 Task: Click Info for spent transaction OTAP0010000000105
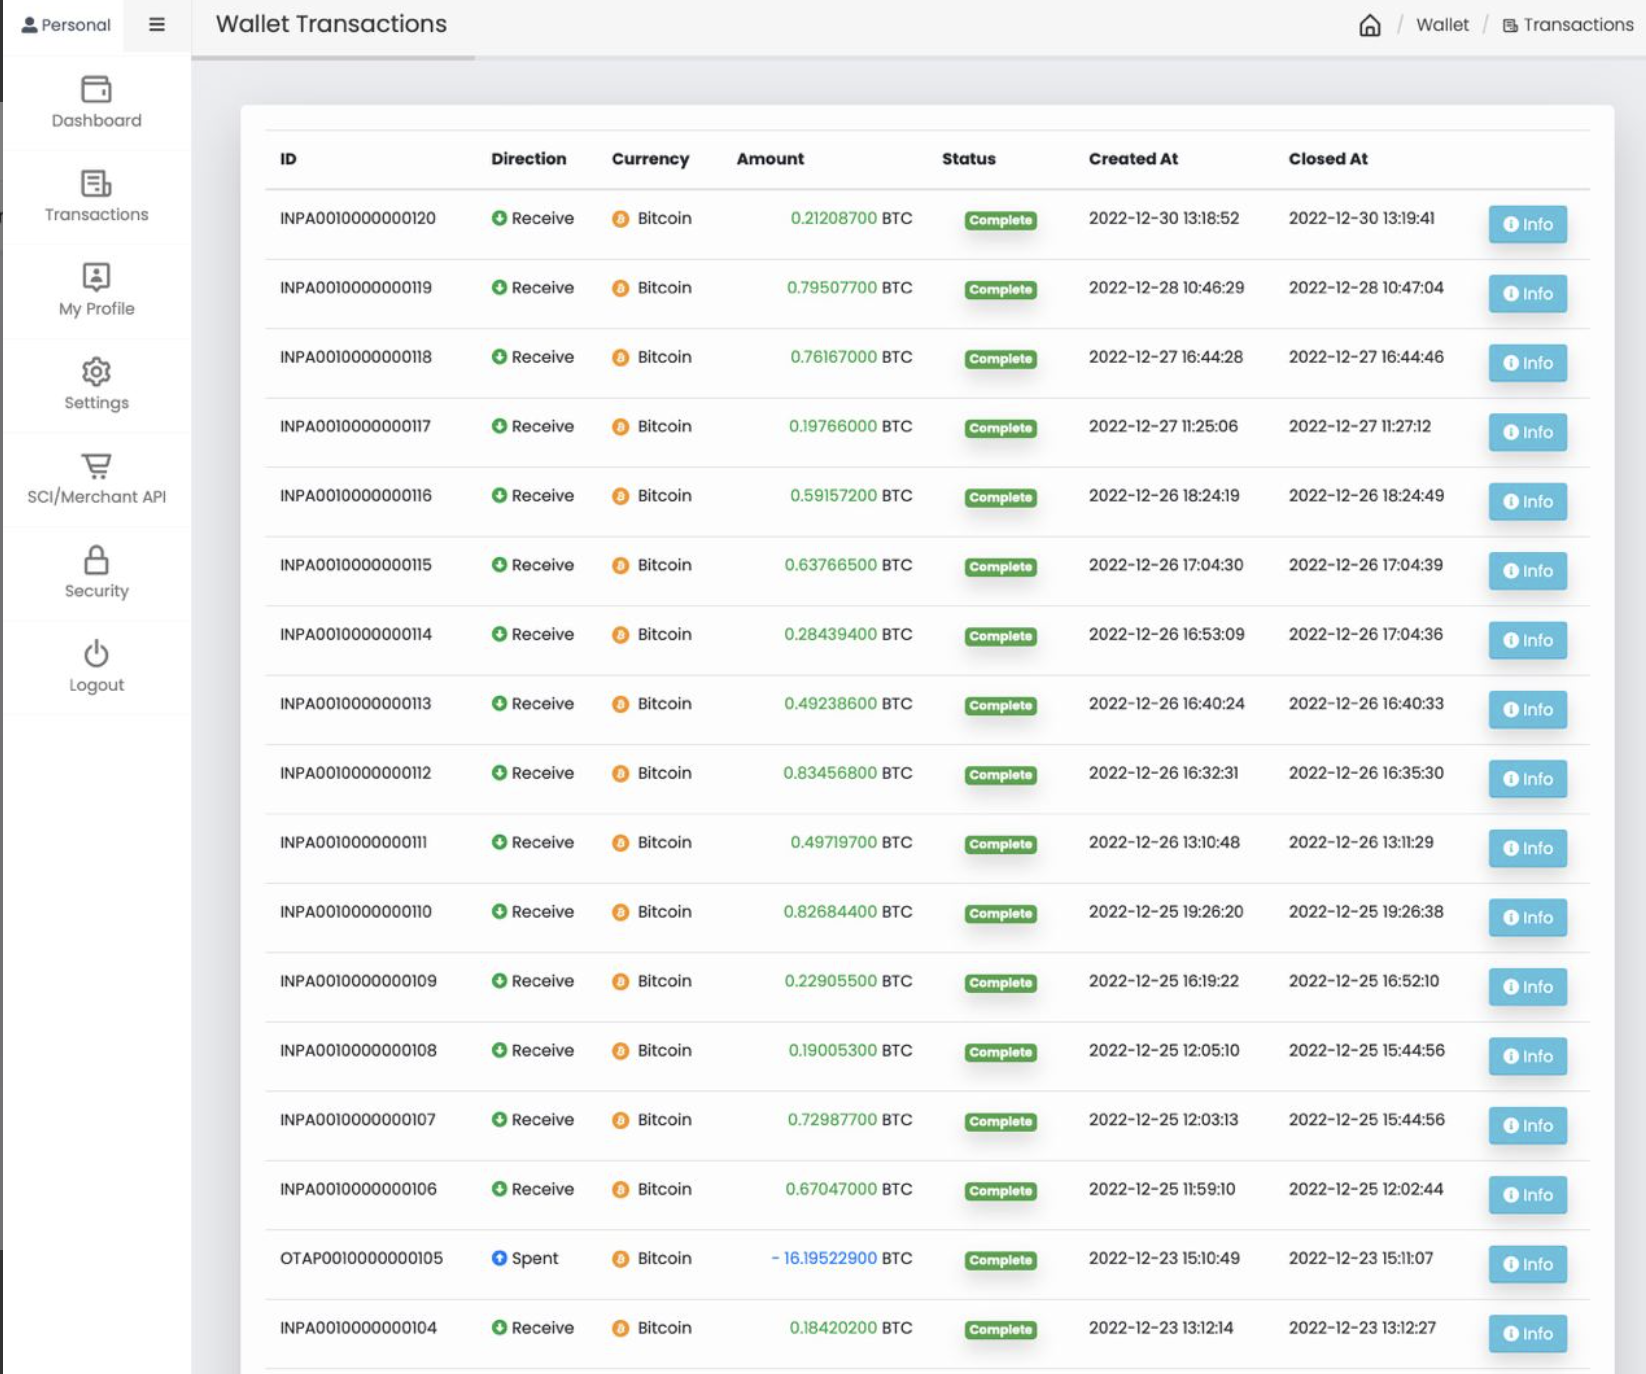(x=1527, y=1264)
